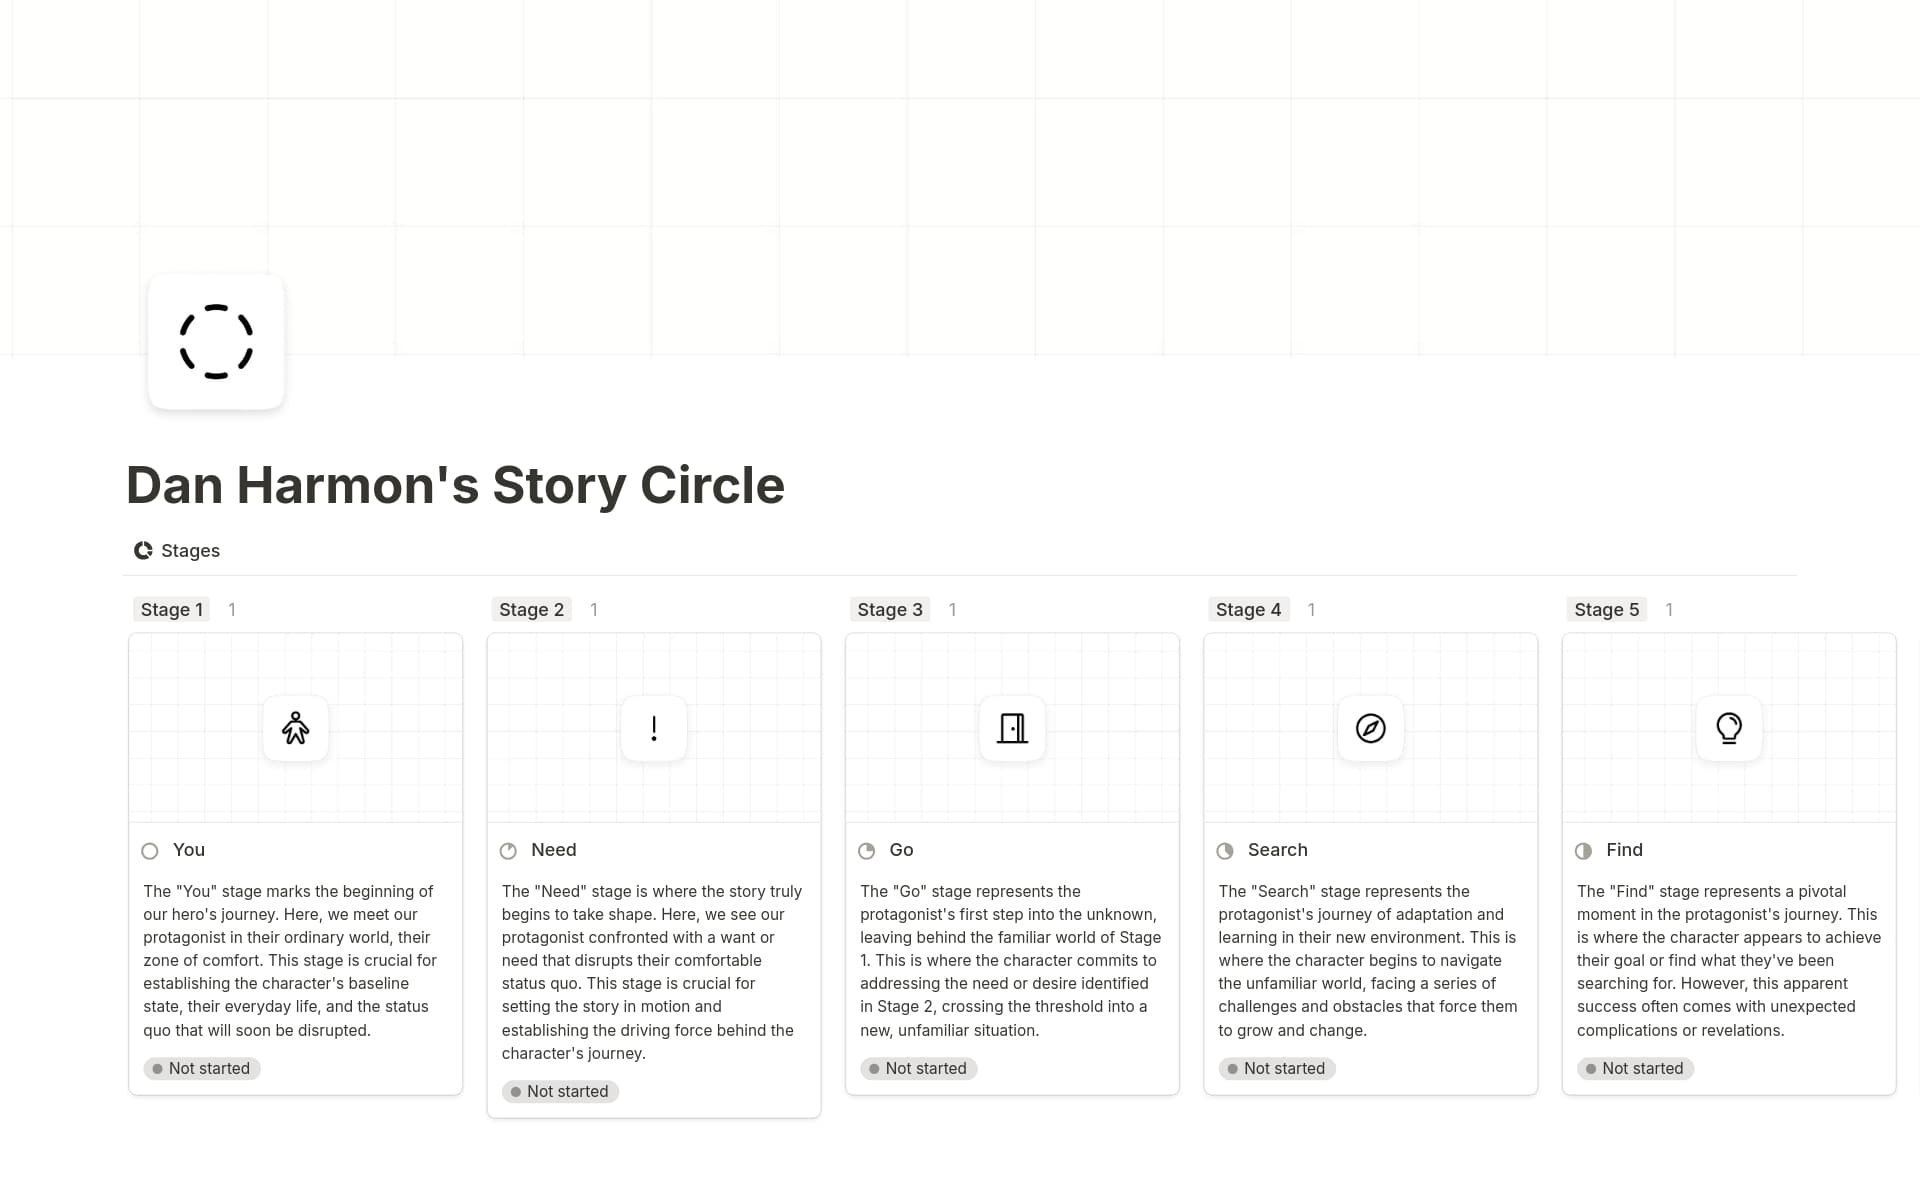This screenshot has height=1199, width=1920.
Task: Toggle the "Not started" status on the Search card
Action: (x=1276, y=1068)
